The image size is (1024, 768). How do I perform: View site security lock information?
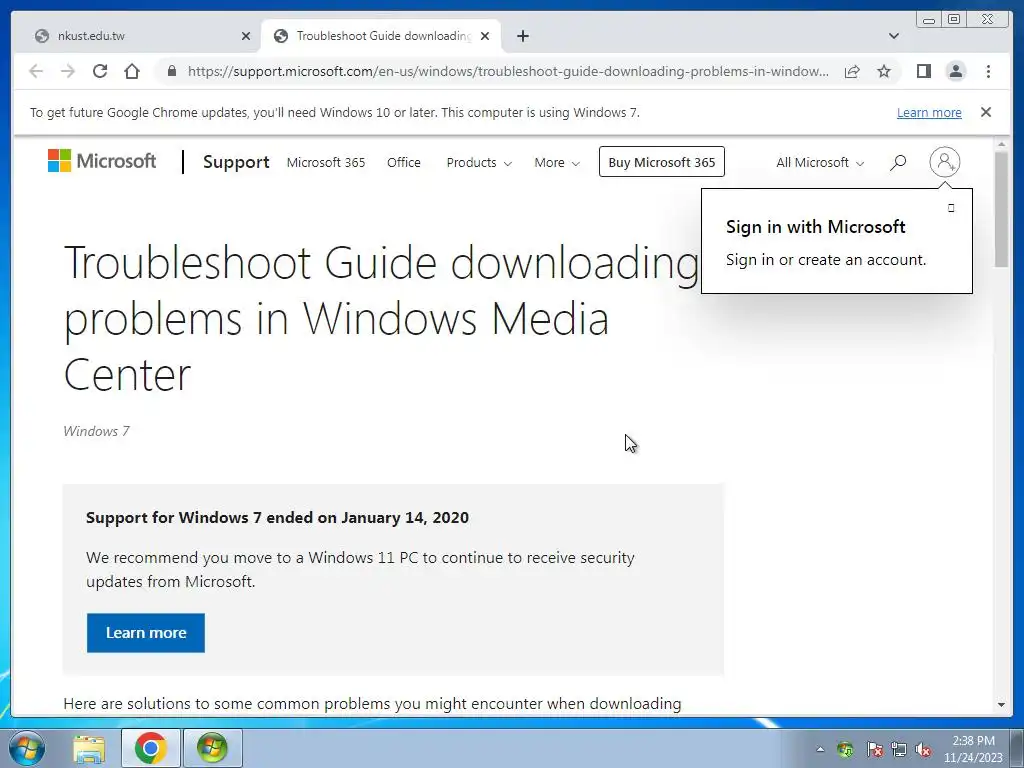point(172,71)
